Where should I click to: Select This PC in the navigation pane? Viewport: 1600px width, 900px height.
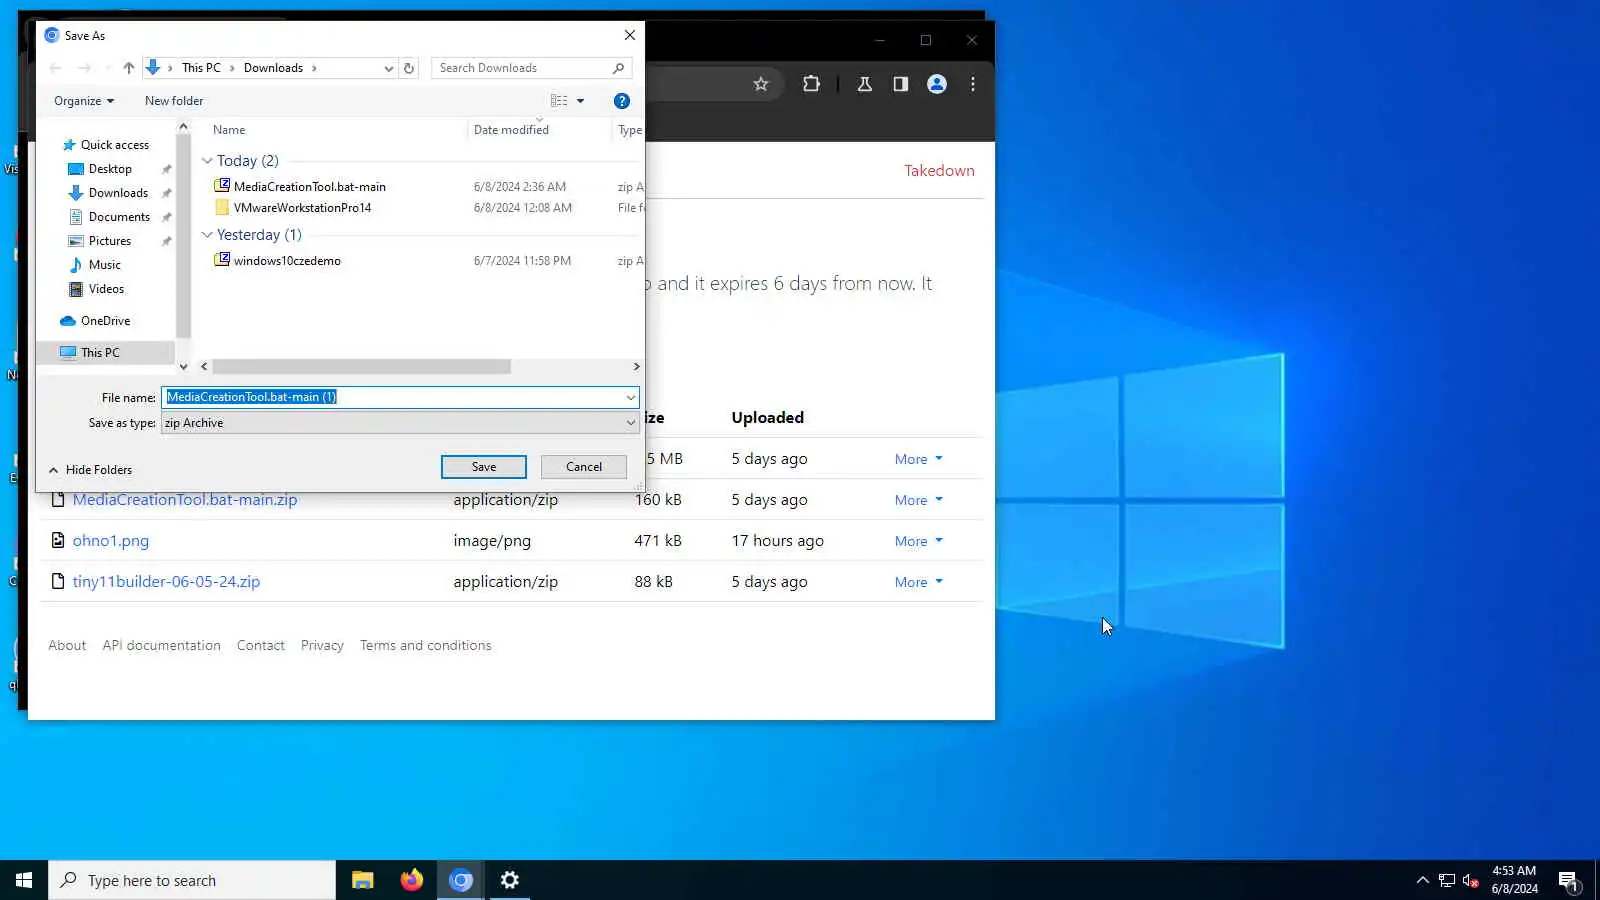coord(100,353)
